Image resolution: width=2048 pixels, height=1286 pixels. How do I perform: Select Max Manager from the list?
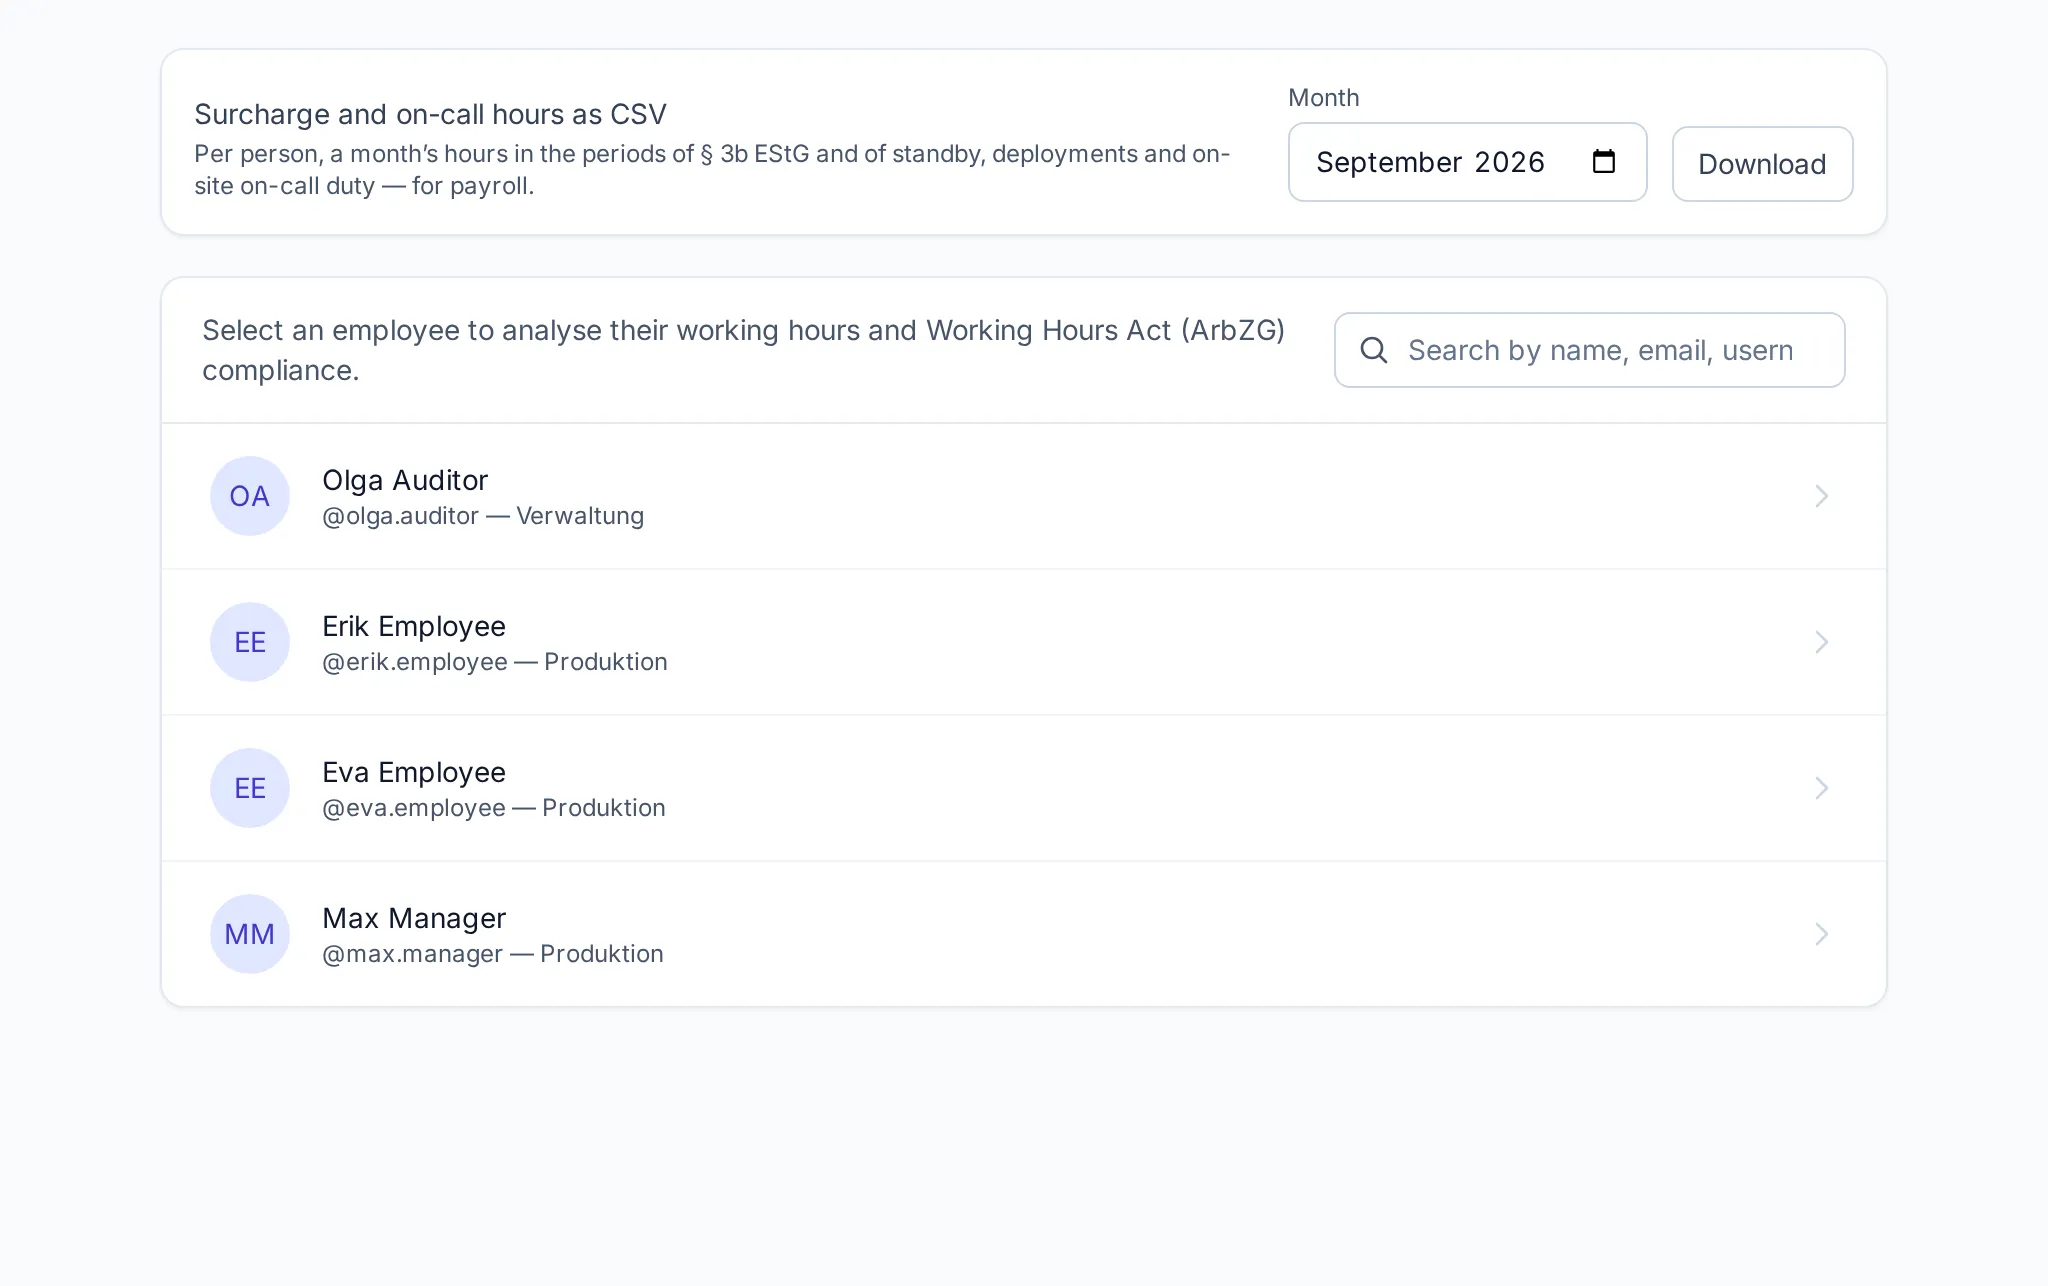coord(1024,934)
